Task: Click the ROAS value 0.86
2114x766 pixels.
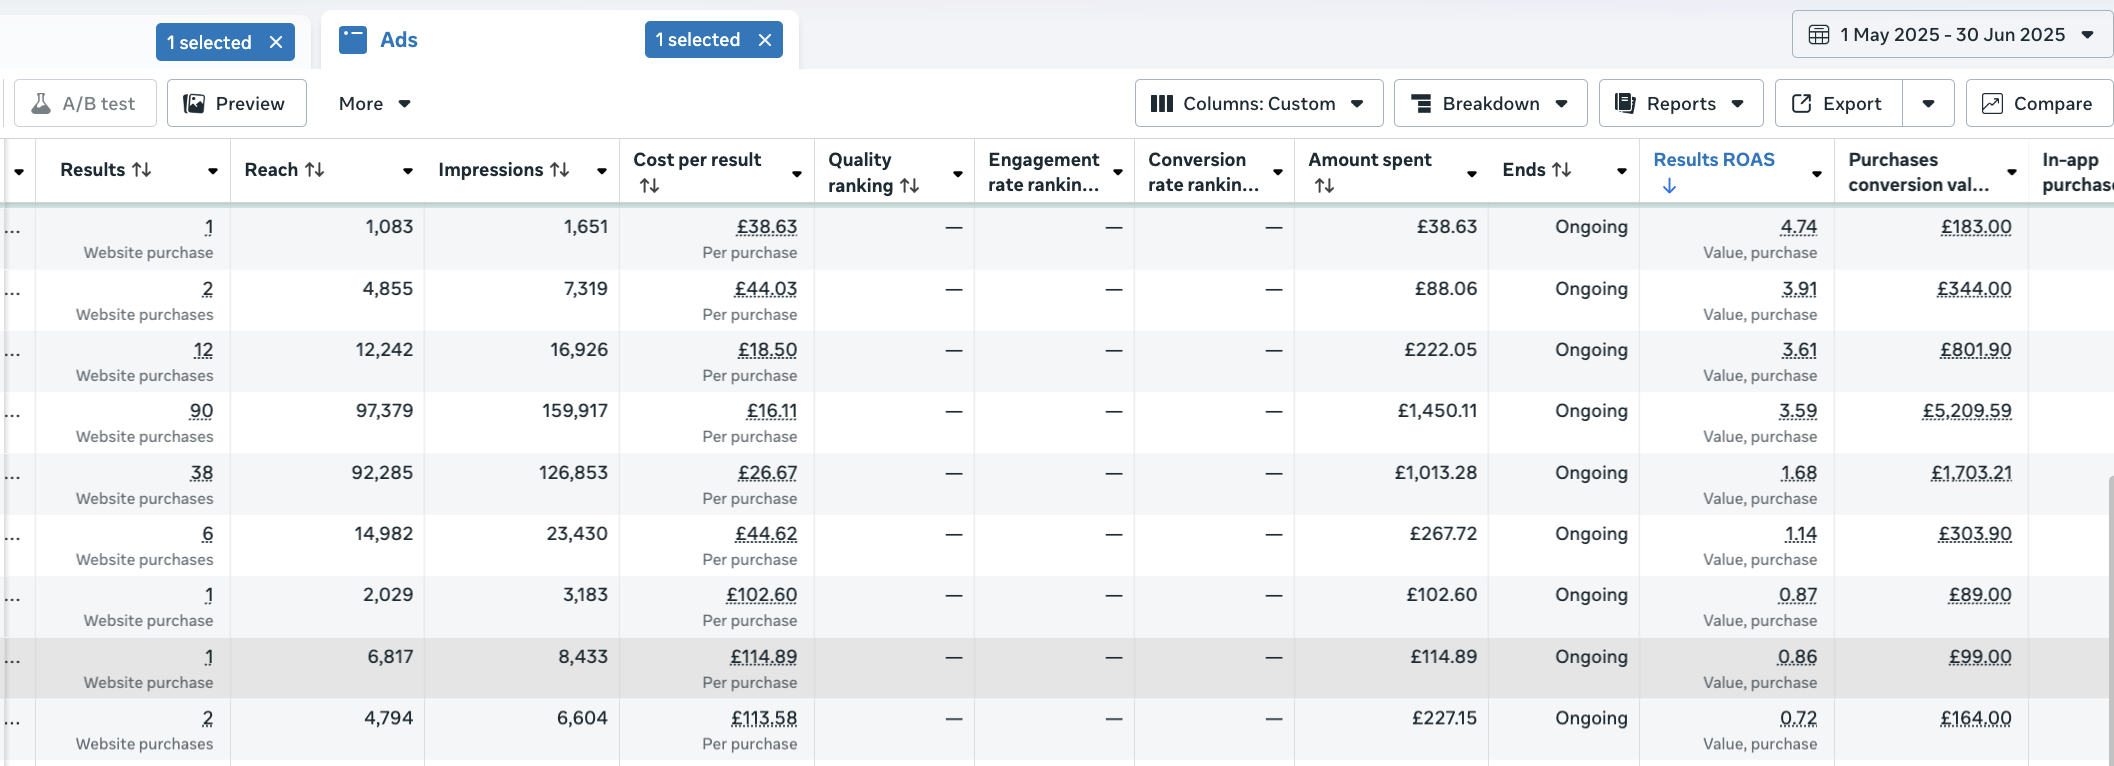Action: [1798, 657]
